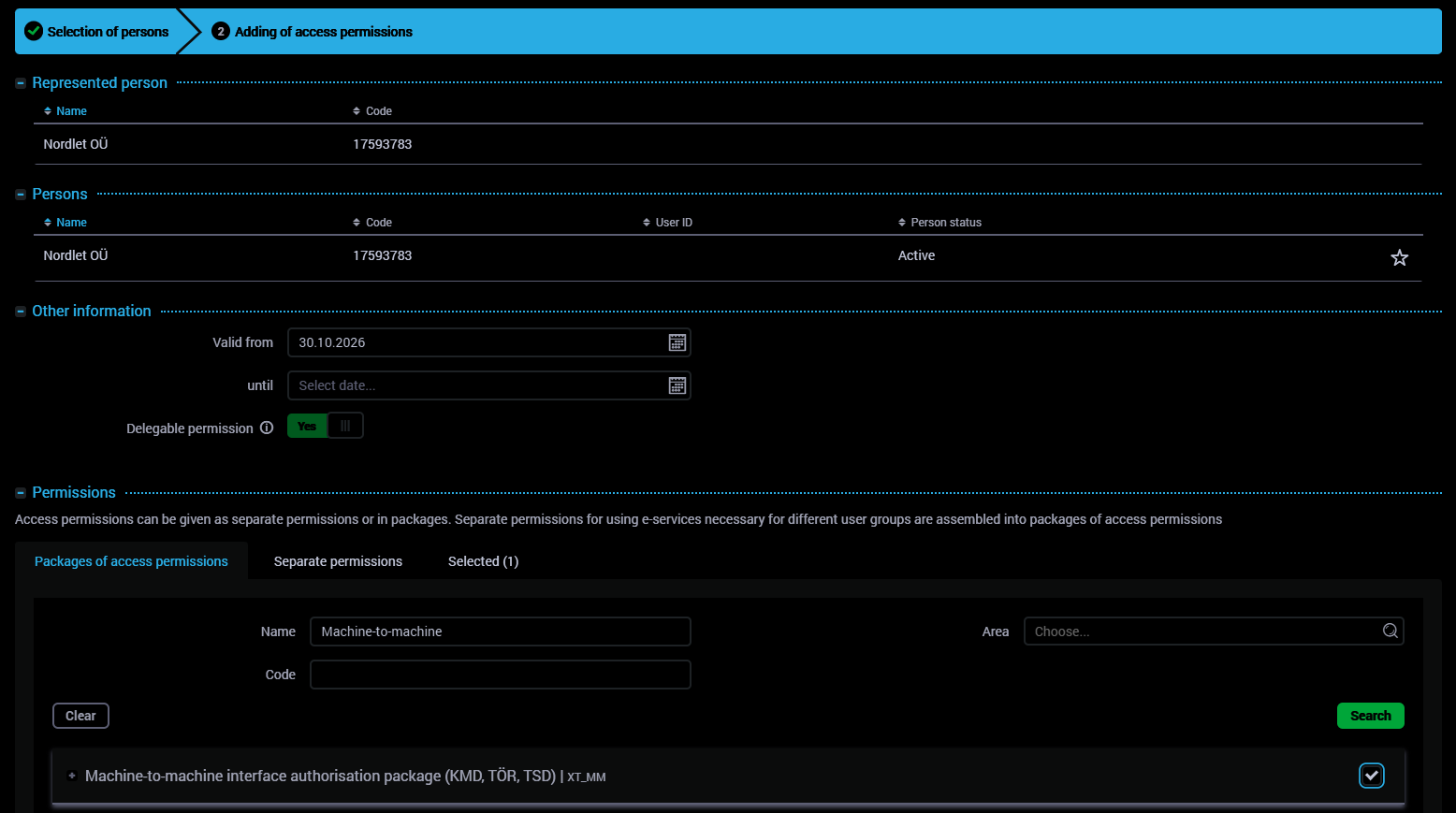Go back to Selection of persons step
Image resolution: width=1456 pixels, height=813 pixels.
coord(97,32)
